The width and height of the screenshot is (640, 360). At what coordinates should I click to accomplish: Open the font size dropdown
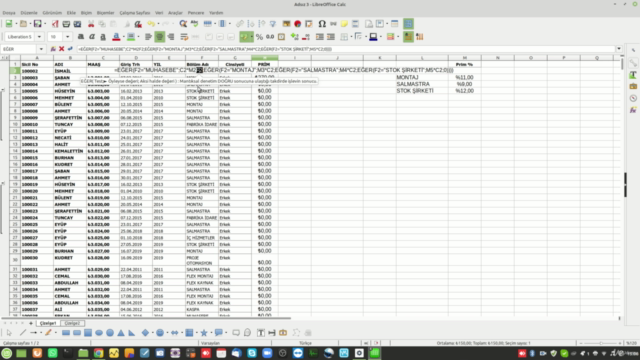click(68, 37)
